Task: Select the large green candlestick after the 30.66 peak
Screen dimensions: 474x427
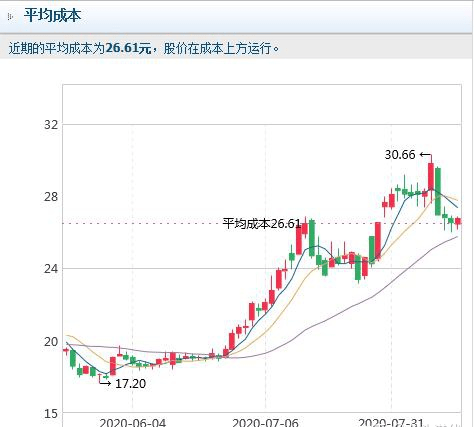Action: coord(438,191)
